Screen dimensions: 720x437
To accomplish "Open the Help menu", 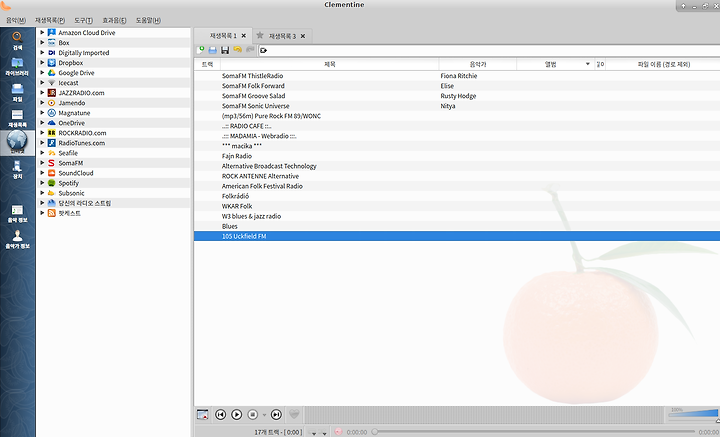I will coord(148,20).
